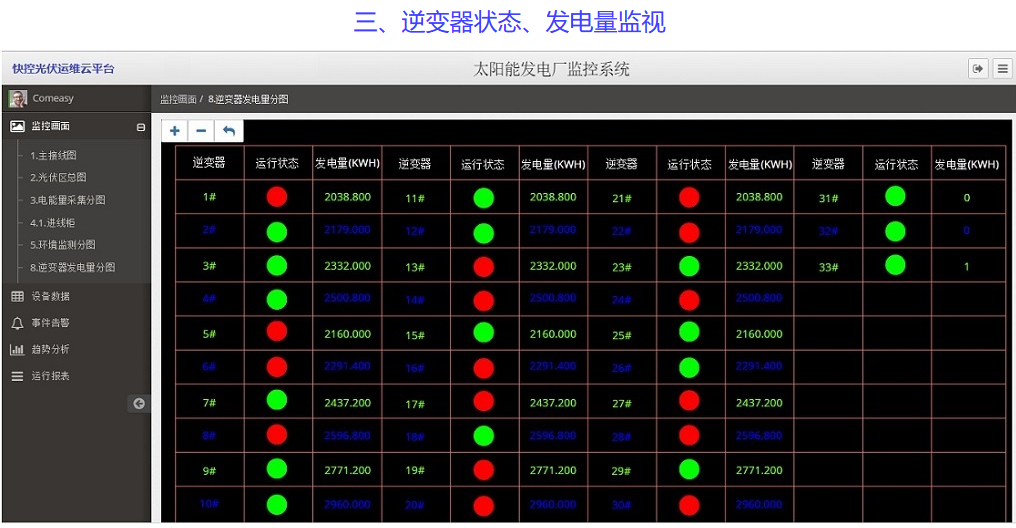1016x528 pixels.
Task: Open 5.环境监测分图 in sidebar
Action: tap(62, 244)
